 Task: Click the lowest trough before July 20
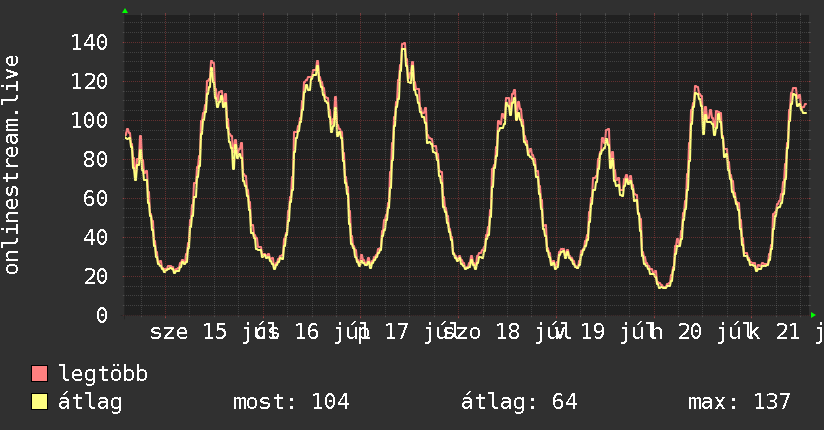[x=664, y=286]
